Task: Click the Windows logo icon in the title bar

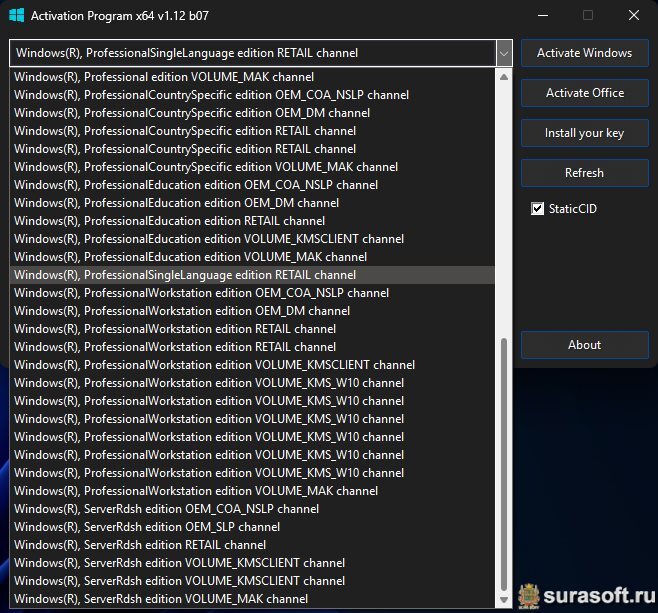Action: [17, 16]
